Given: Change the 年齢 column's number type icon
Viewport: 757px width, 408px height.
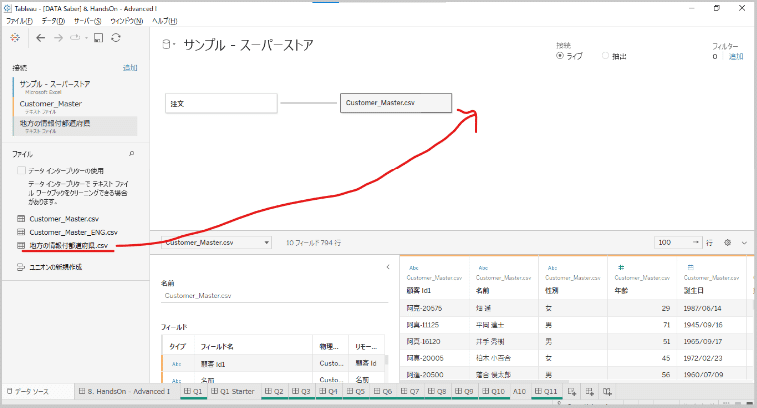Looking at the screenshot, I should tap(621, 267).
